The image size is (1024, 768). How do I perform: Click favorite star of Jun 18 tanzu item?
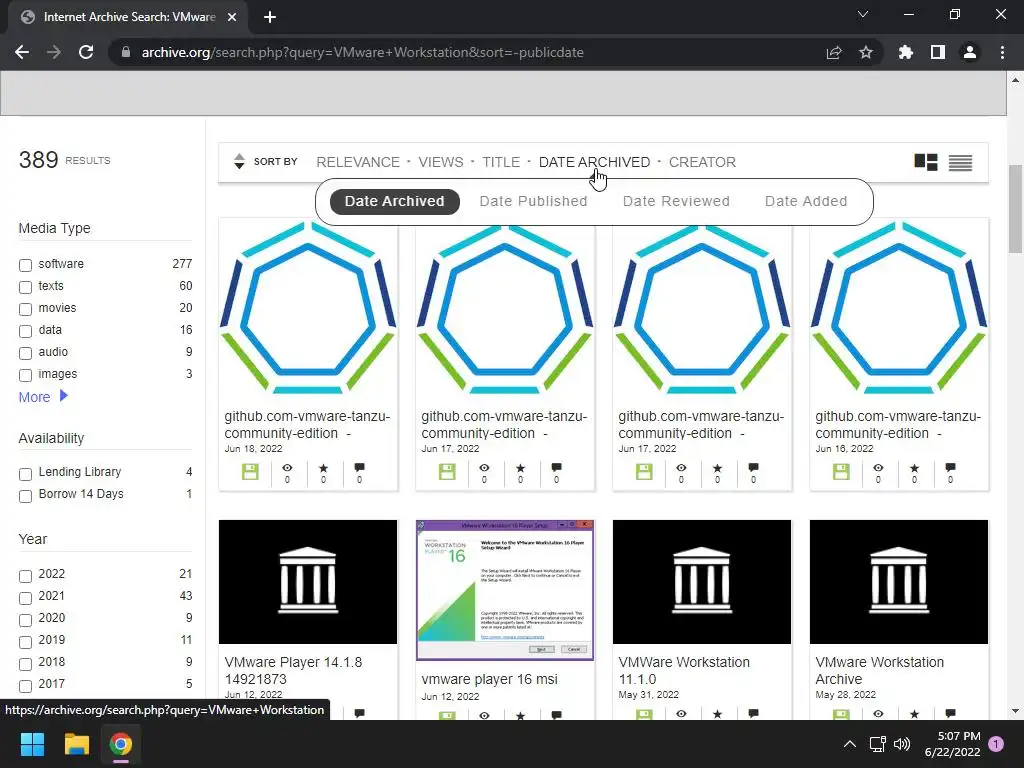(x=323, y=468)
